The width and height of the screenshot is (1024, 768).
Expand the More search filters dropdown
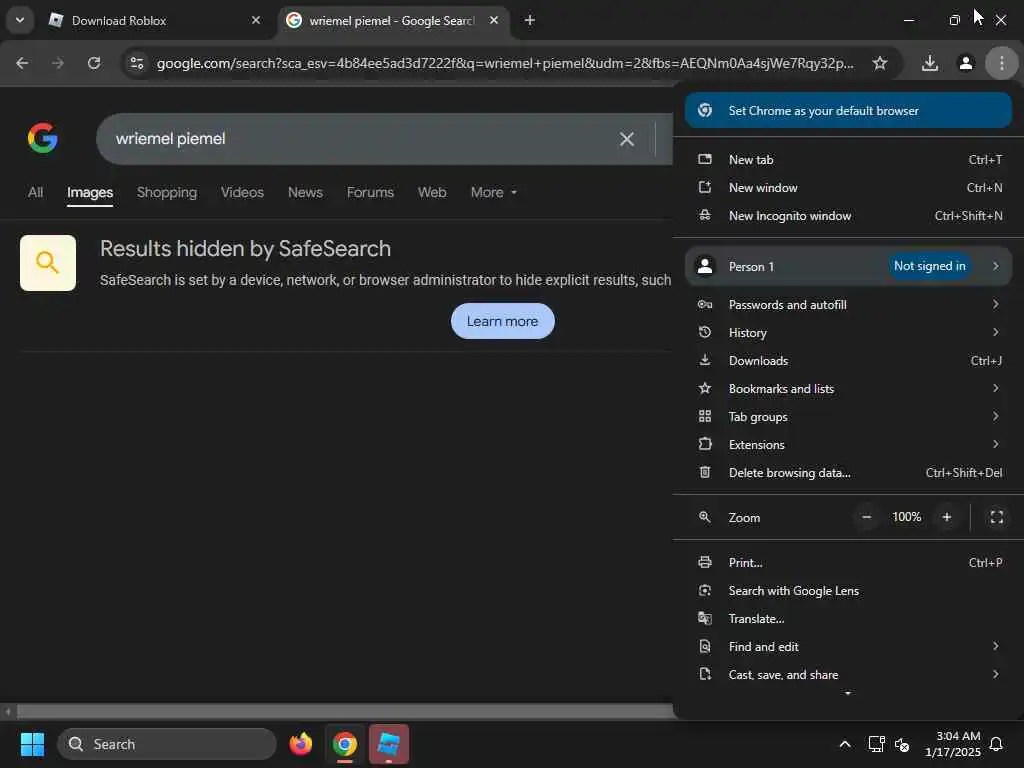click(494, 193)
